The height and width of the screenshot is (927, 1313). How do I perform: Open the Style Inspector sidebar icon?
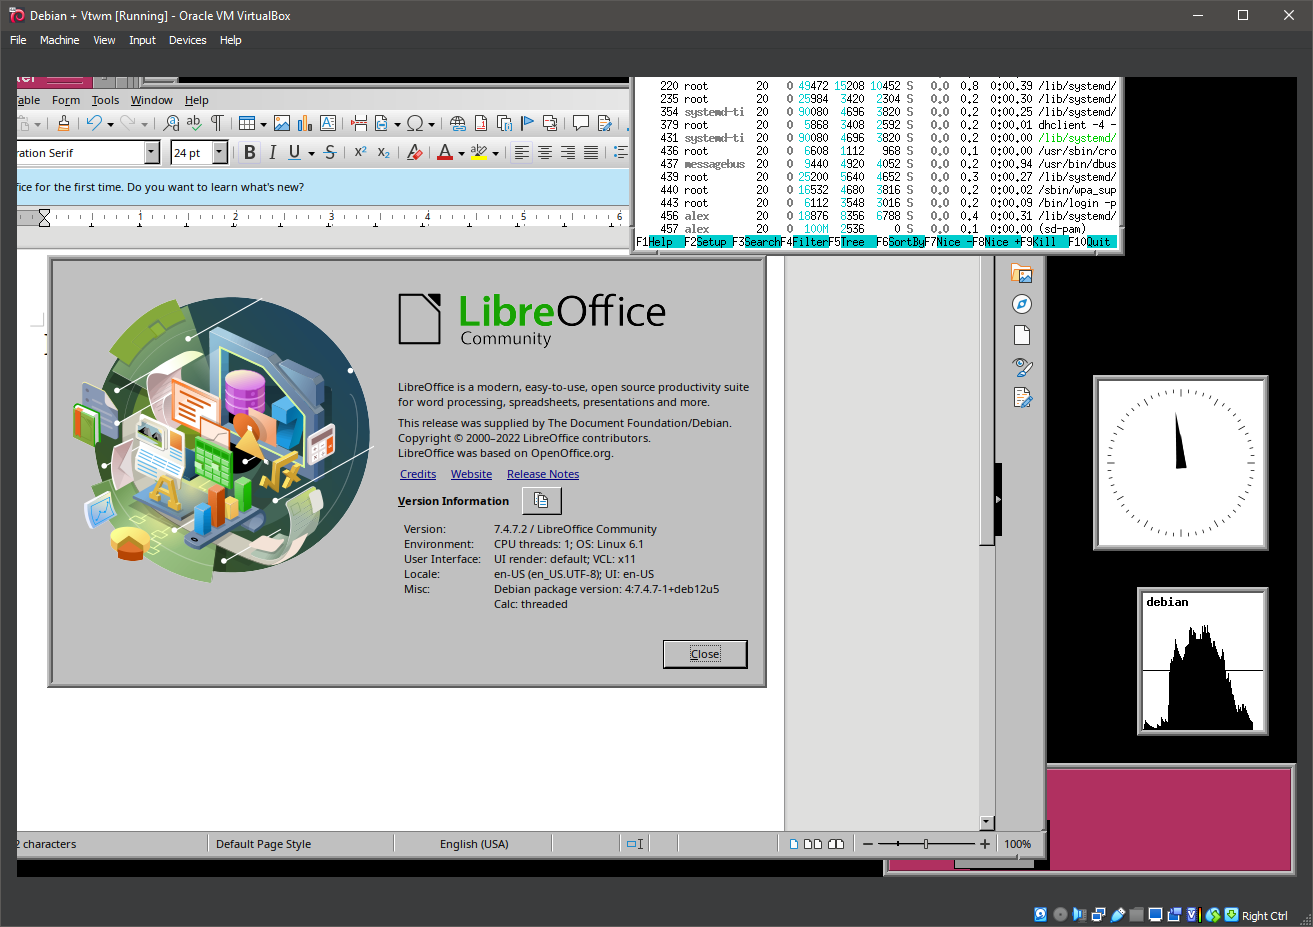[1021, 367]
